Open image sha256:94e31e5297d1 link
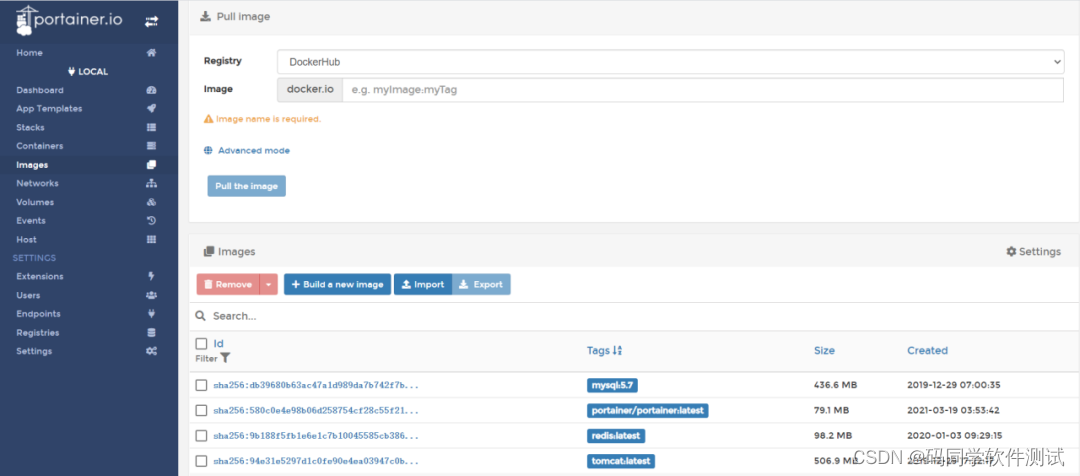 [316, 461]
